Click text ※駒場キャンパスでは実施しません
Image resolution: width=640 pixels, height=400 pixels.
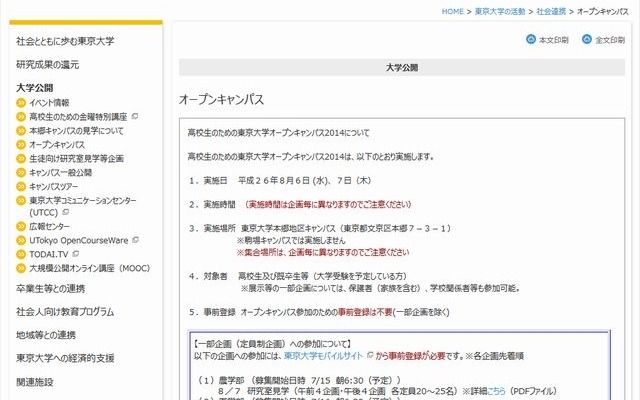coord(291,240)
